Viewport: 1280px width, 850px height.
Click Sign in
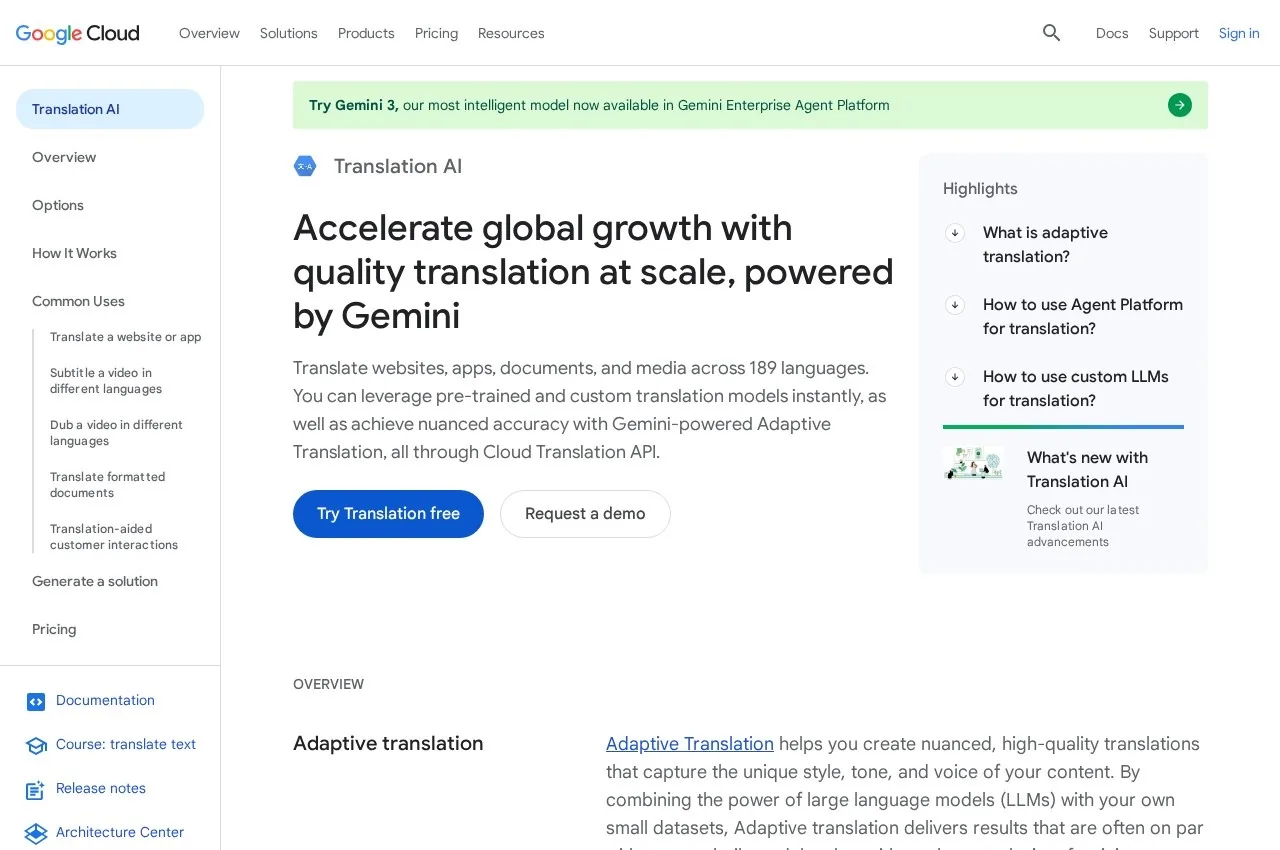[1239, 33]
